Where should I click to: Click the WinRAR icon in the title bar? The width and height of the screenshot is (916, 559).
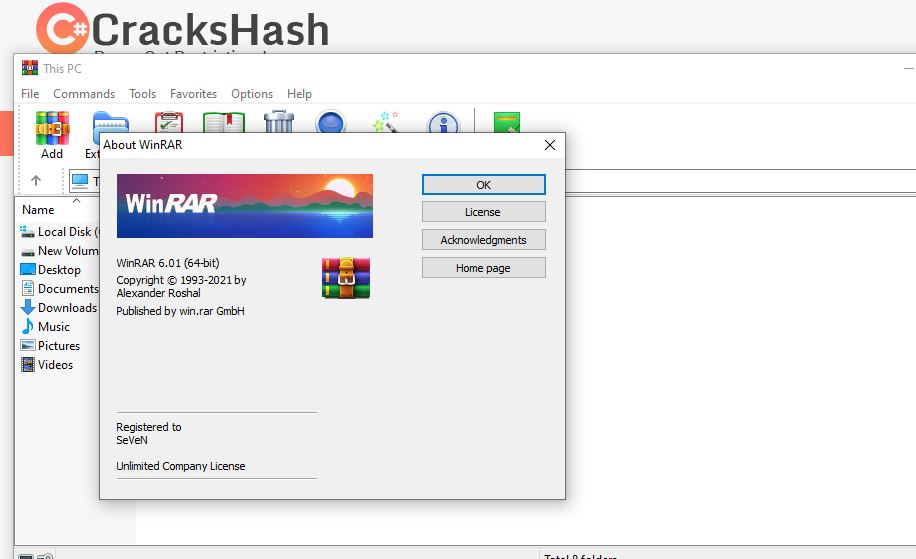click(30, 68)
